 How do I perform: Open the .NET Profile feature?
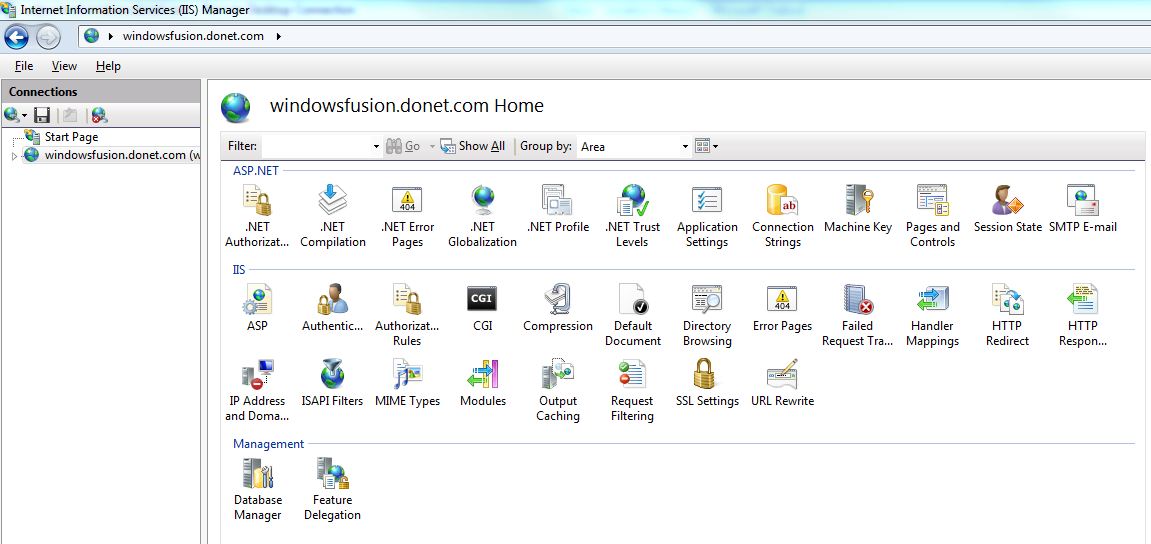558,208
